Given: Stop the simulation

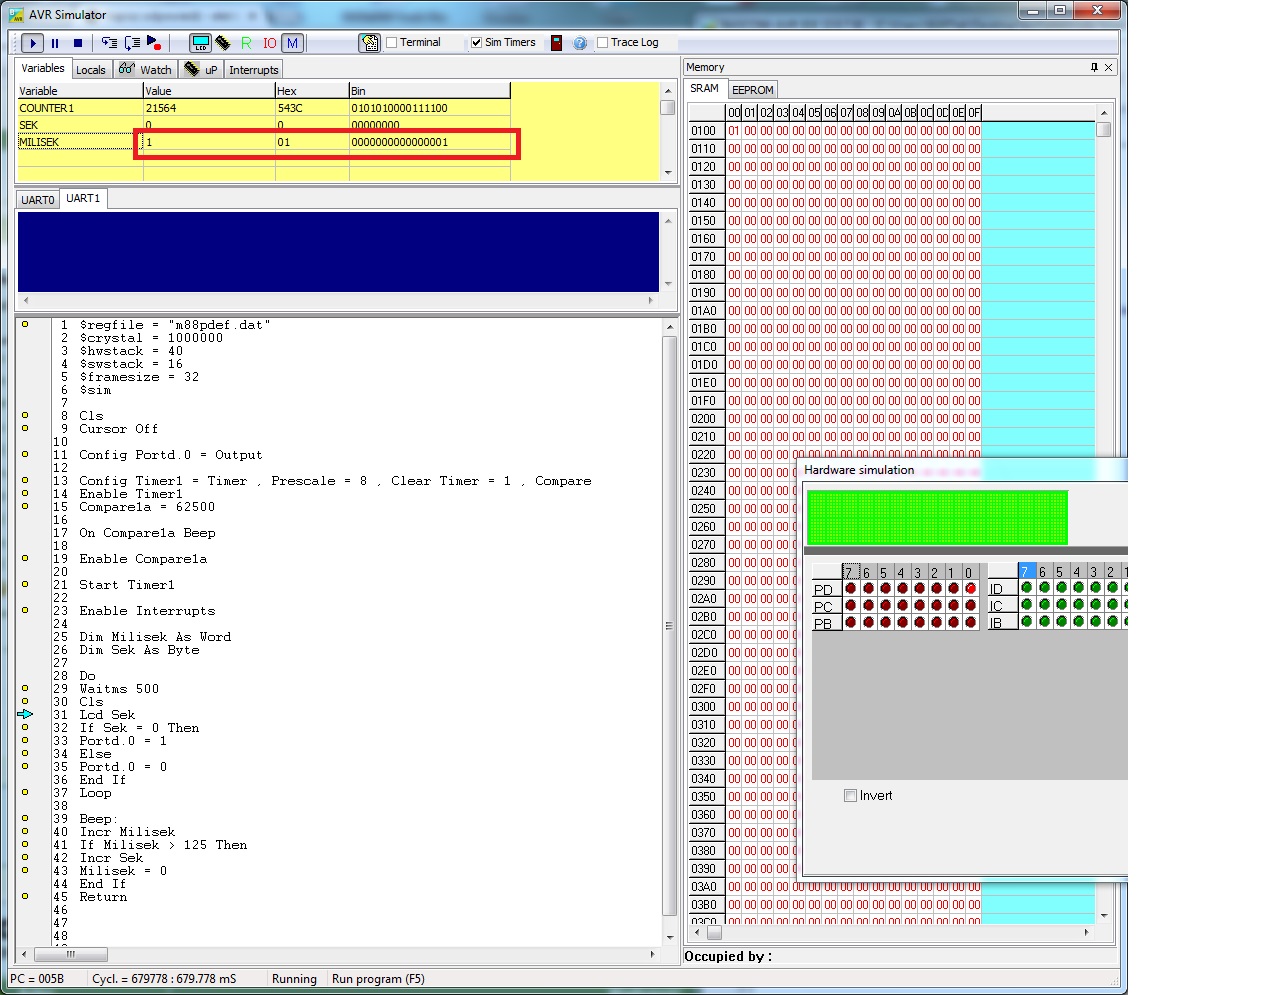Looking at the screenshot, I should coord(78,43).
